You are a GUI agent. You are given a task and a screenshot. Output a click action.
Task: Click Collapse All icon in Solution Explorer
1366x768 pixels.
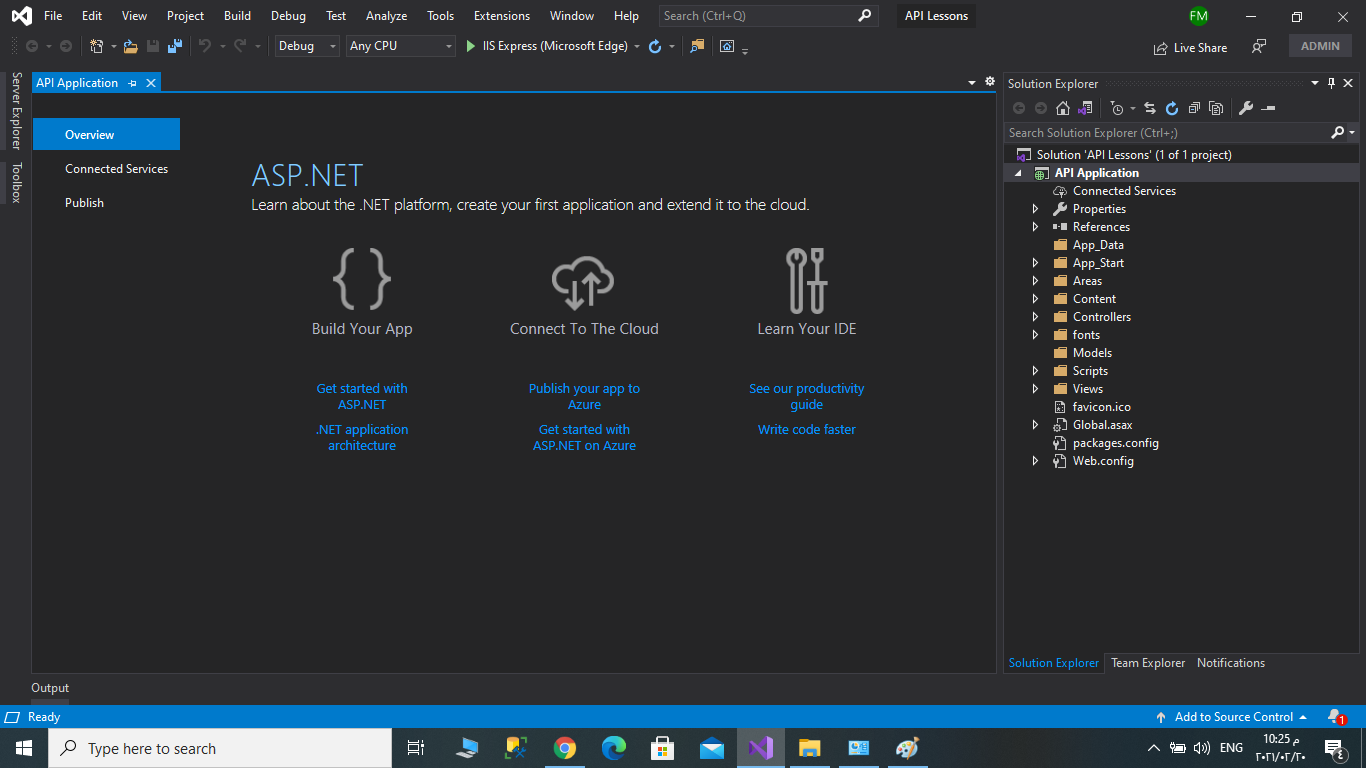[1194, 108]
